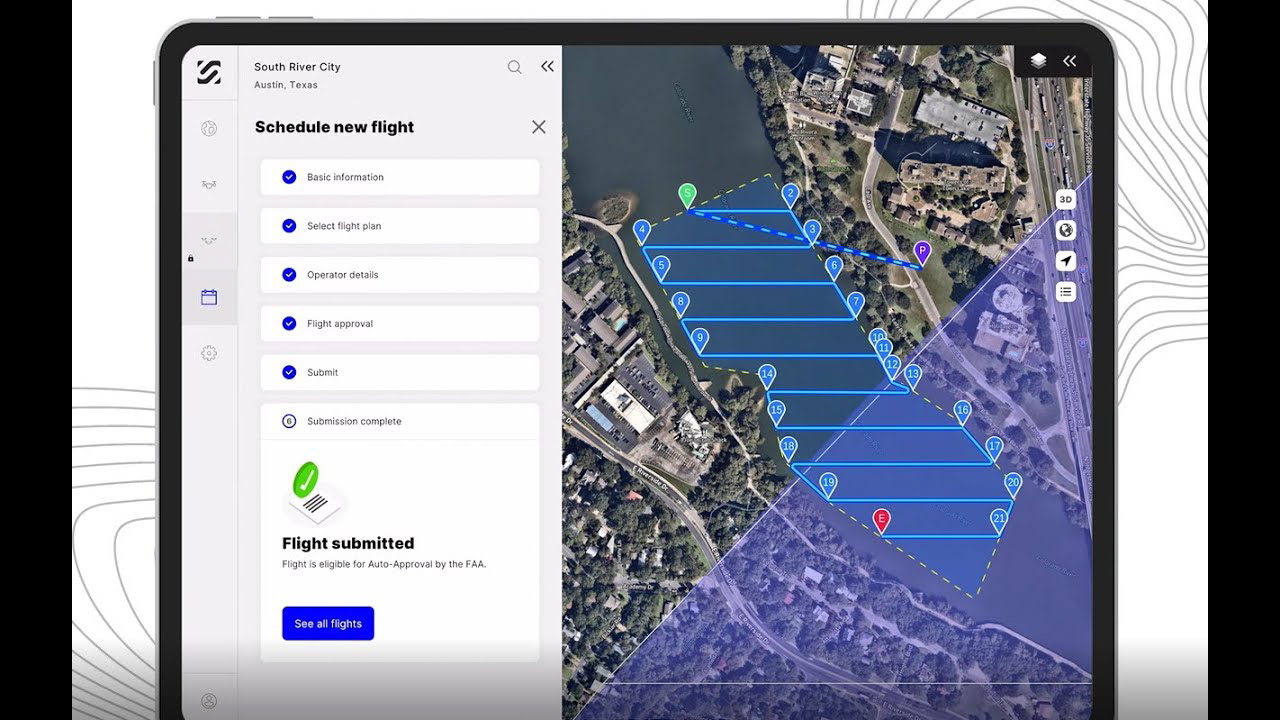1280x720 pixels.
Task: Click the Flight submitted heading
Action: pyautogui.click(x=348, y=543)
